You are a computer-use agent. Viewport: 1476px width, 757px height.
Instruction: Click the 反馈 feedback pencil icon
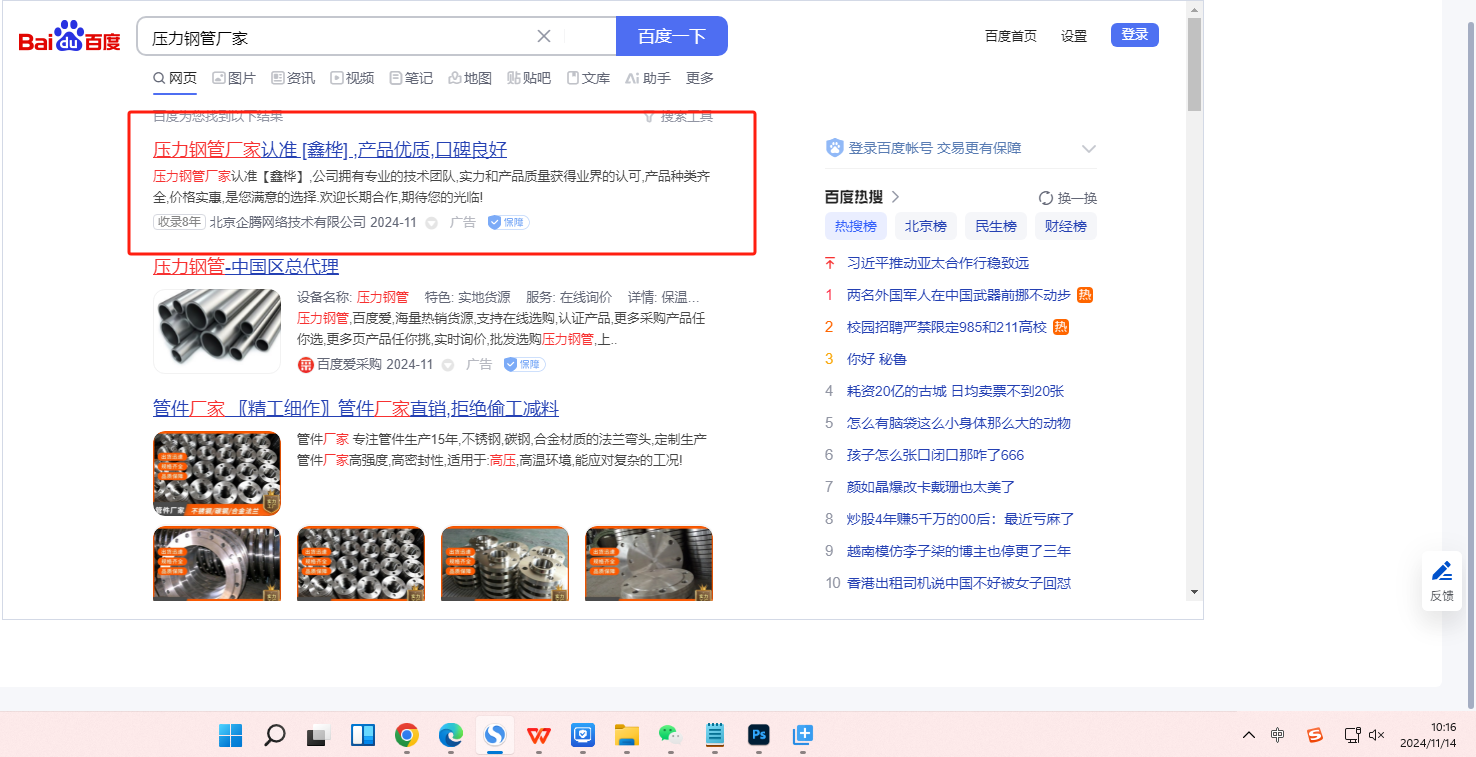click(1441, 572)
